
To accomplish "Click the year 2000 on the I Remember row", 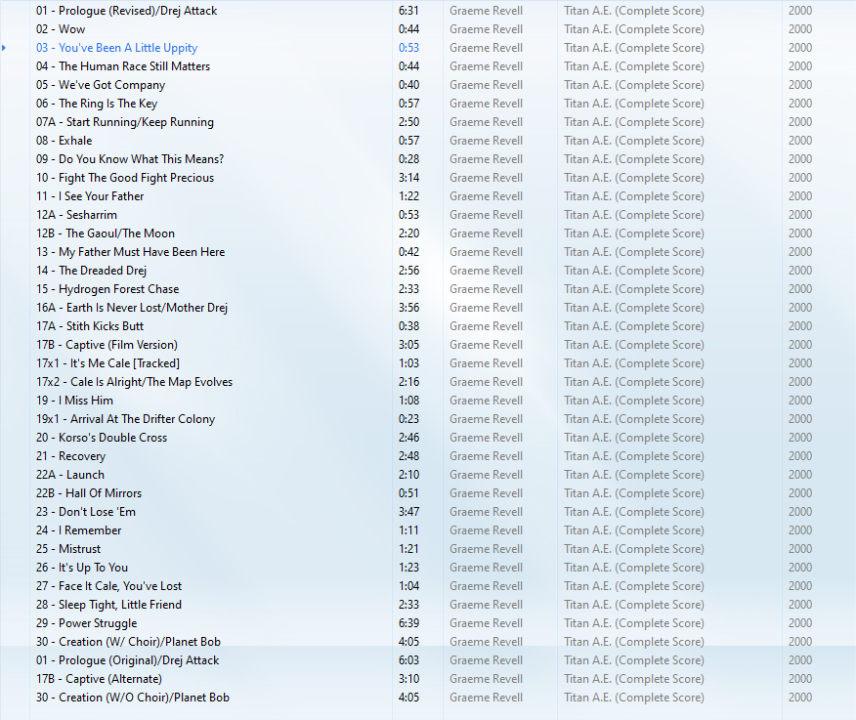I will tap(800, 531).
